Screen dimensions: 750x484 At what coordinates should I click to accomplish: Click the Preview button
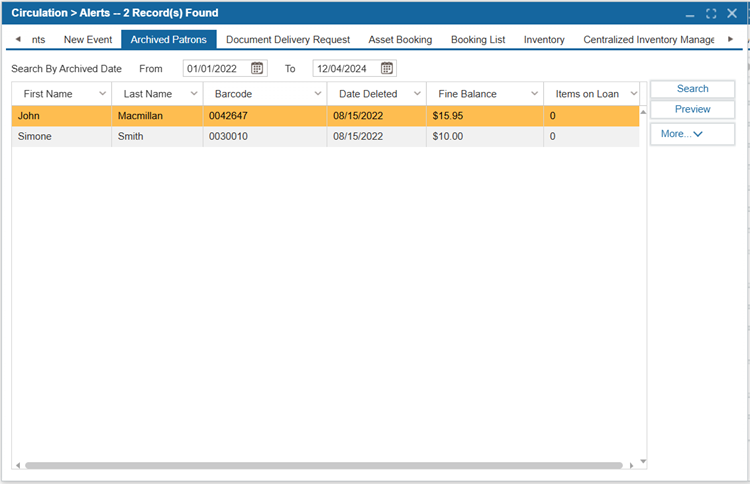[692, 109]
